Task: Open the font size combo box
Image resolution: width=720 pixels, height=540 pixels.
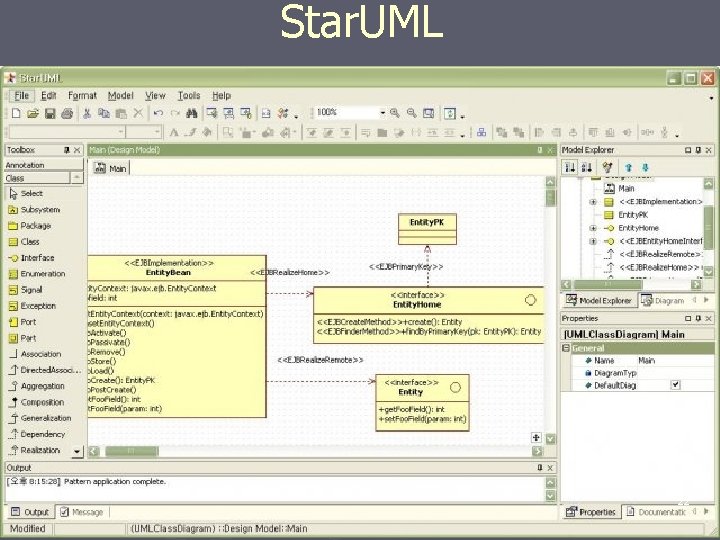Action: [144, 132]
